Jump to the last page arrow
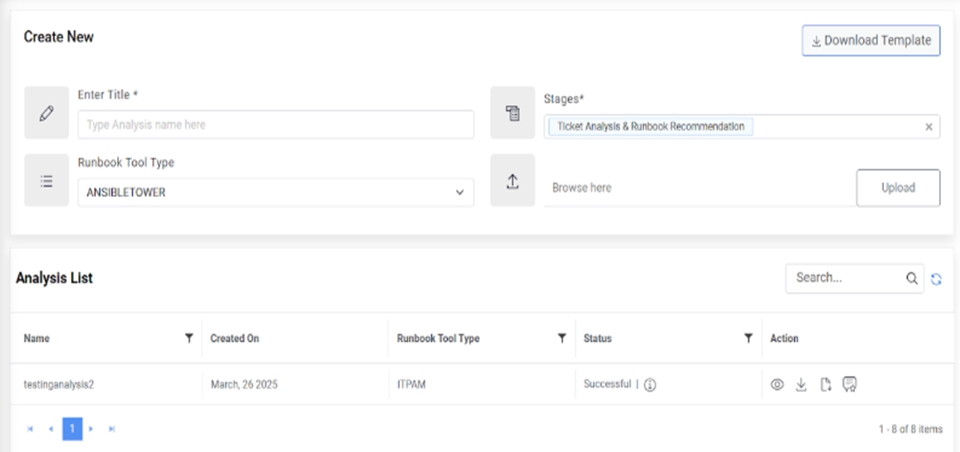Image resolution: width=960 pixels, height=452 pixels. point(111,428)
